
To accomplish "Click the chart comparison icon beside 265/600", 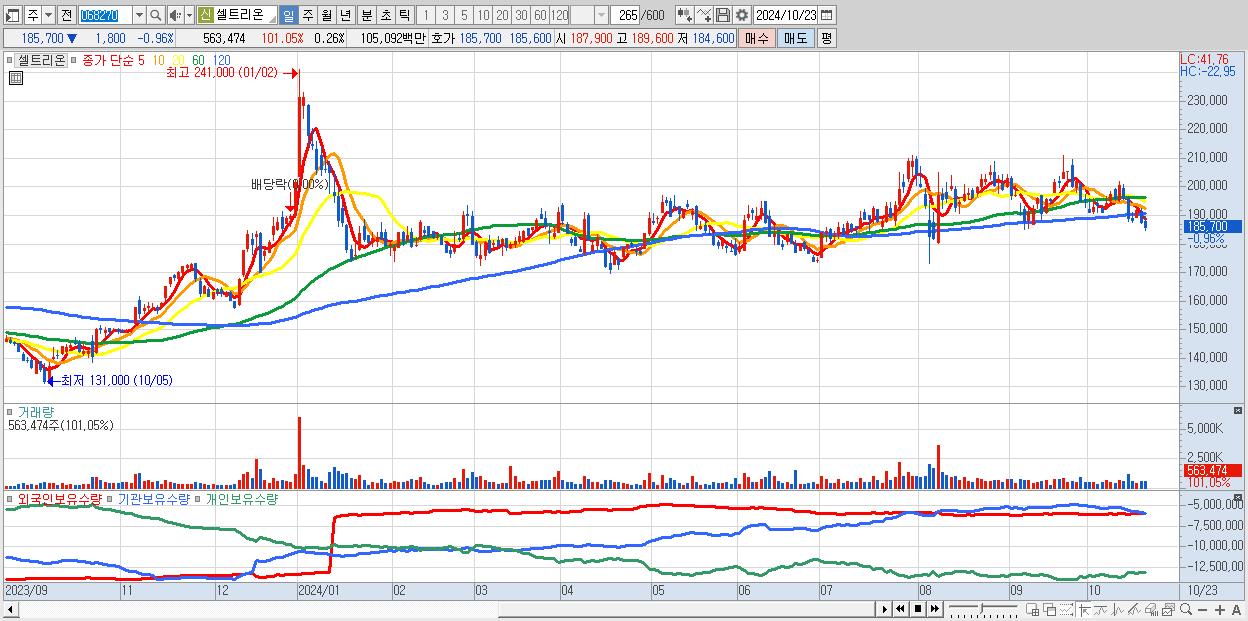I will point(684,15).
